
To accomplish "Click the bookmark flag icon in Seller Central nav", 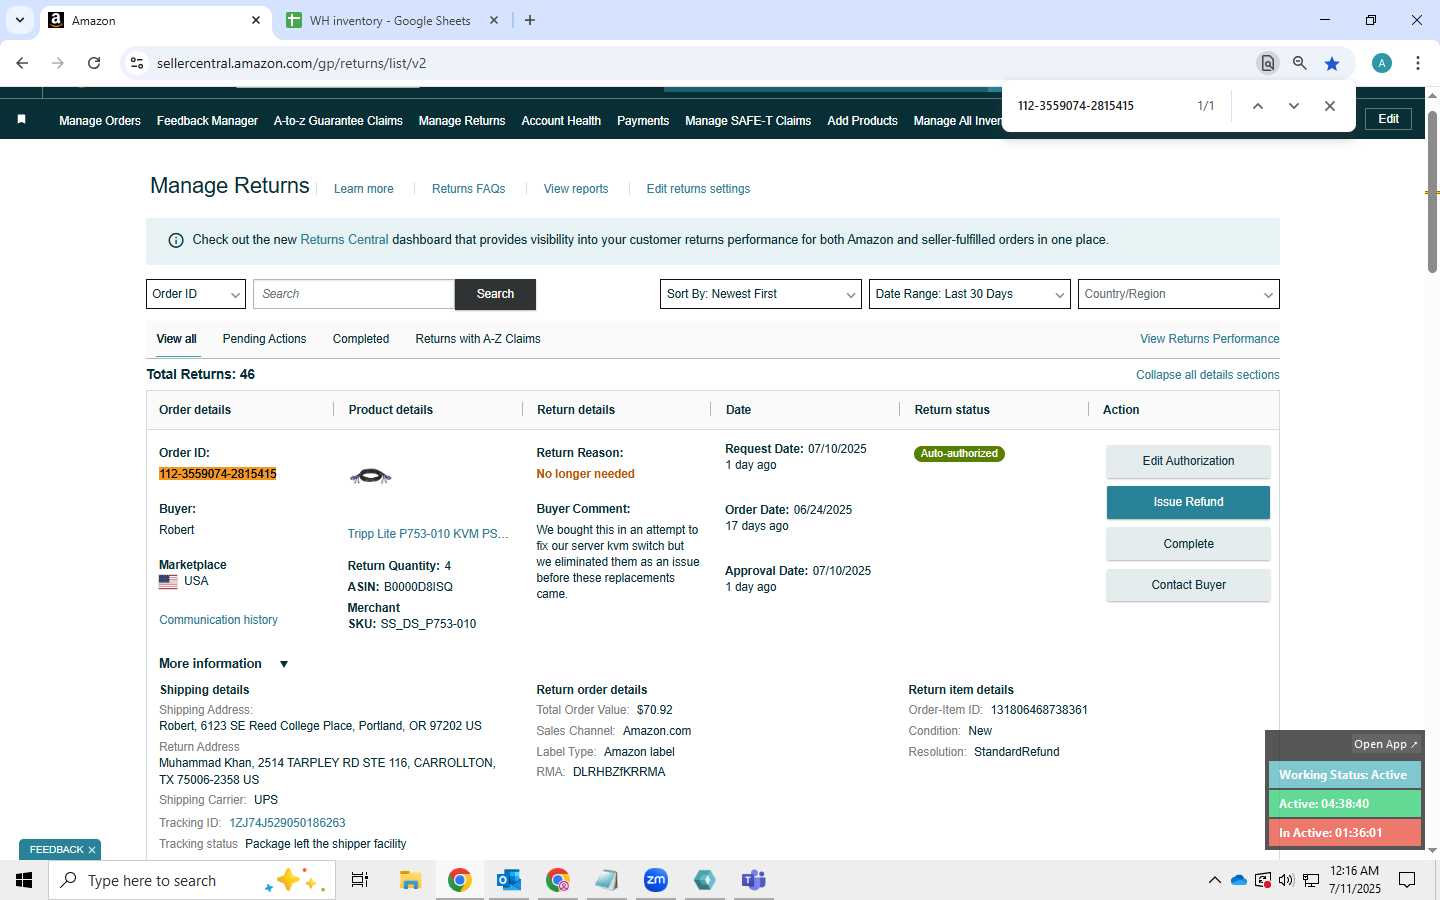I will tap(21, 120).
